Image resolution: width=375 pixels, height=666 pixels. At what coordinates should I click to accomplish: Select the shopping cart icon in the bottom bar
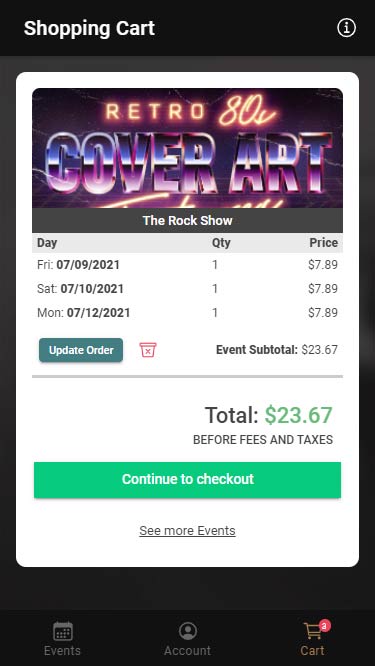313,631
